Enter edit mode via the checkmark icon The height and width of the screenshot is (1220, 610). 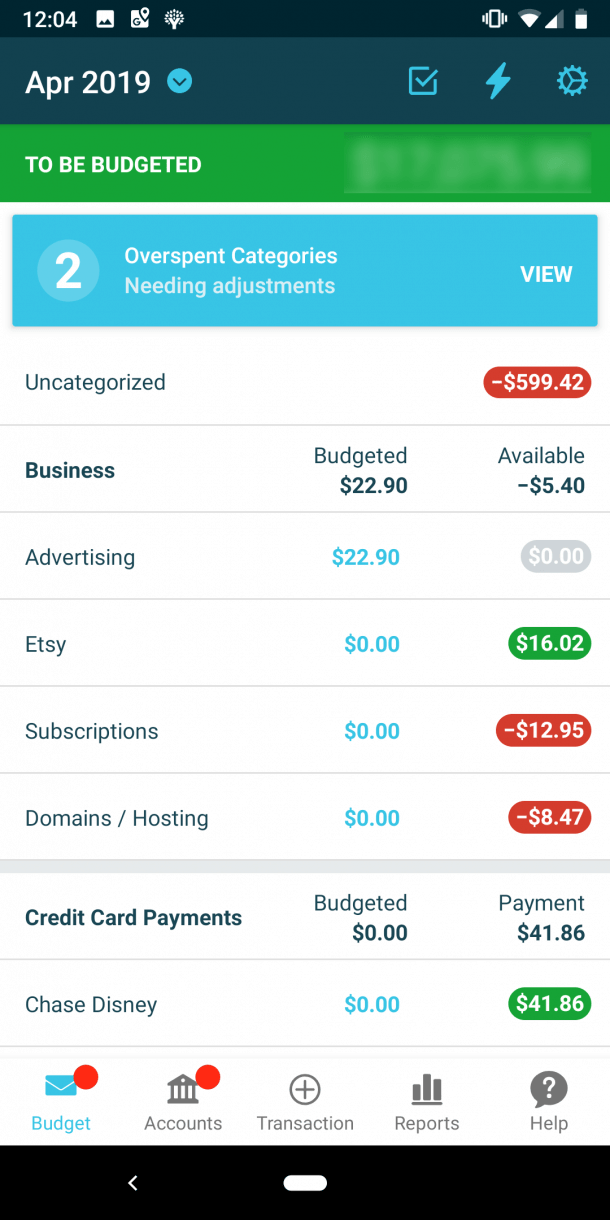click(x=422, y=81)
